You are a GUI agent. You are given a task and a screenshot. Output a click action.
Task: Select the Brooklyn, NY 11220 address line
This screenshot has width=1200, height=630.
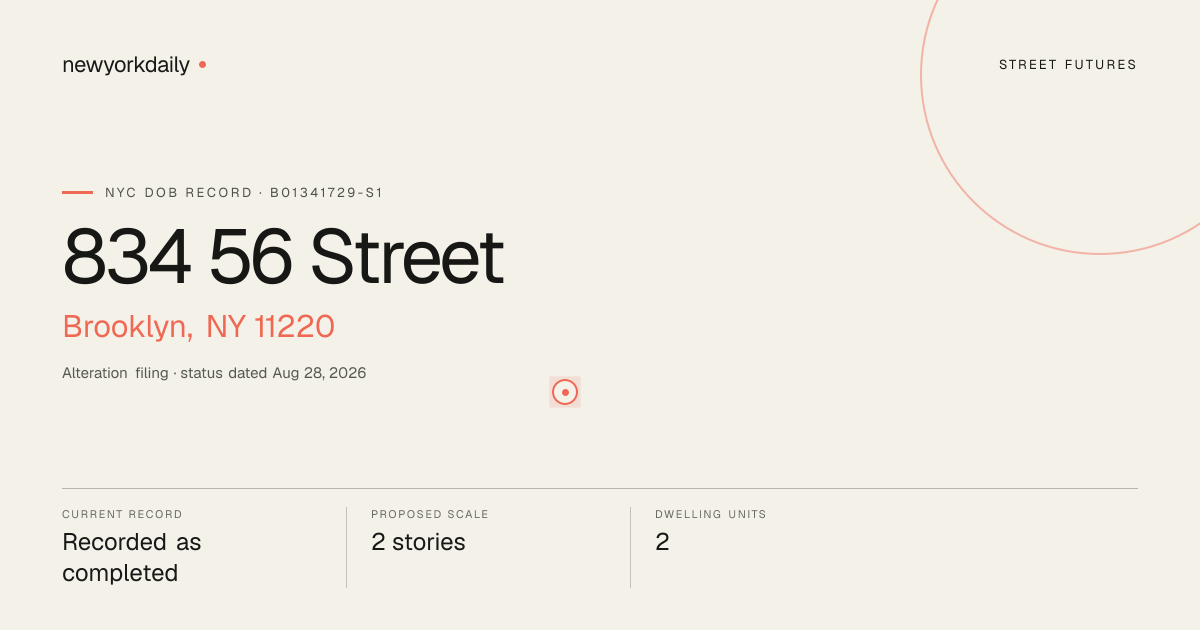coord(198,327)
